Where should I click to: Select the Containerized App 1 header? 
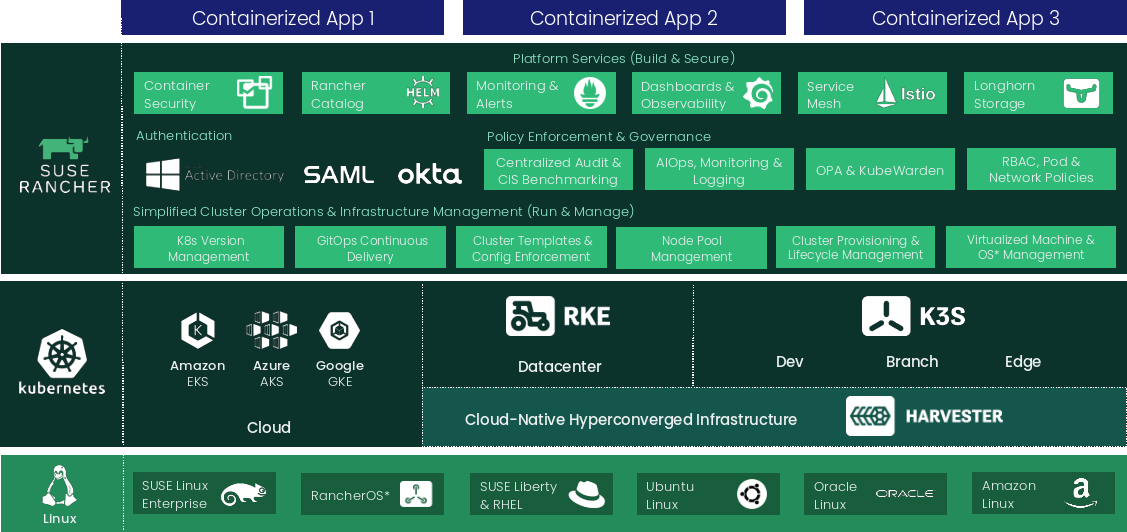[283, 18]
